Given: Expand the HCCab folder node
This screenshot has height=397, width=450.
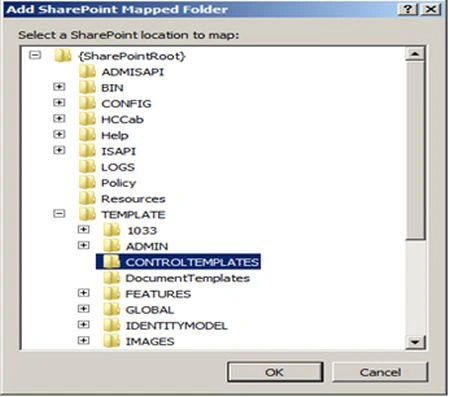Looking at the screenshot, I should [59, 118].
